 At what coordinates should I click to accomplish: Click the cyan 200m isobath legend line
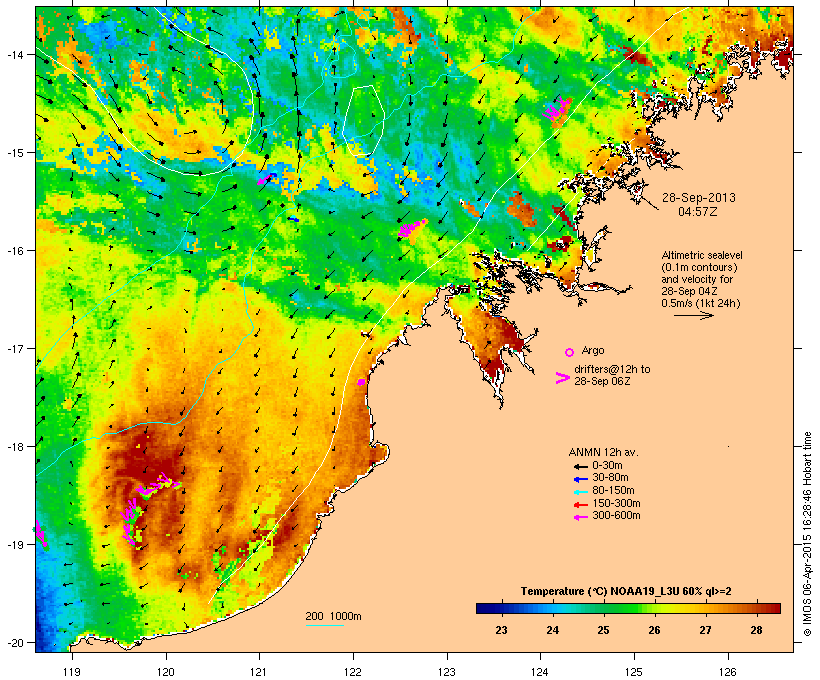point(324,626)
